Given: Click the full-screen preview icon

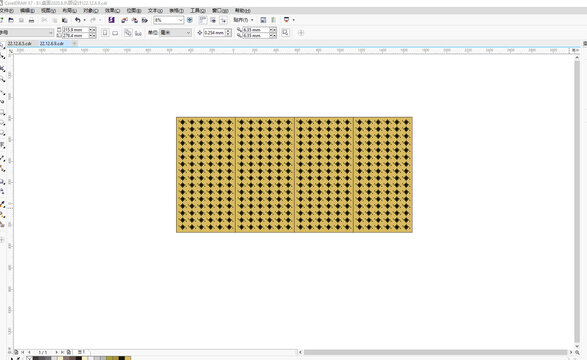Looking at the screenshot, I should (x=190, y=20).
